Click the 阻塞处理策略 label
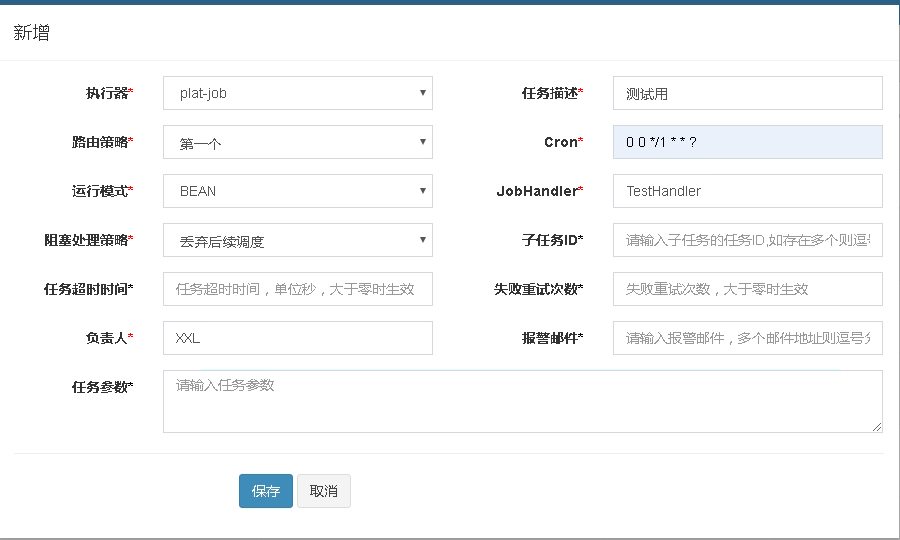Viewport: 900px width, 540px height. click(88, 240)
